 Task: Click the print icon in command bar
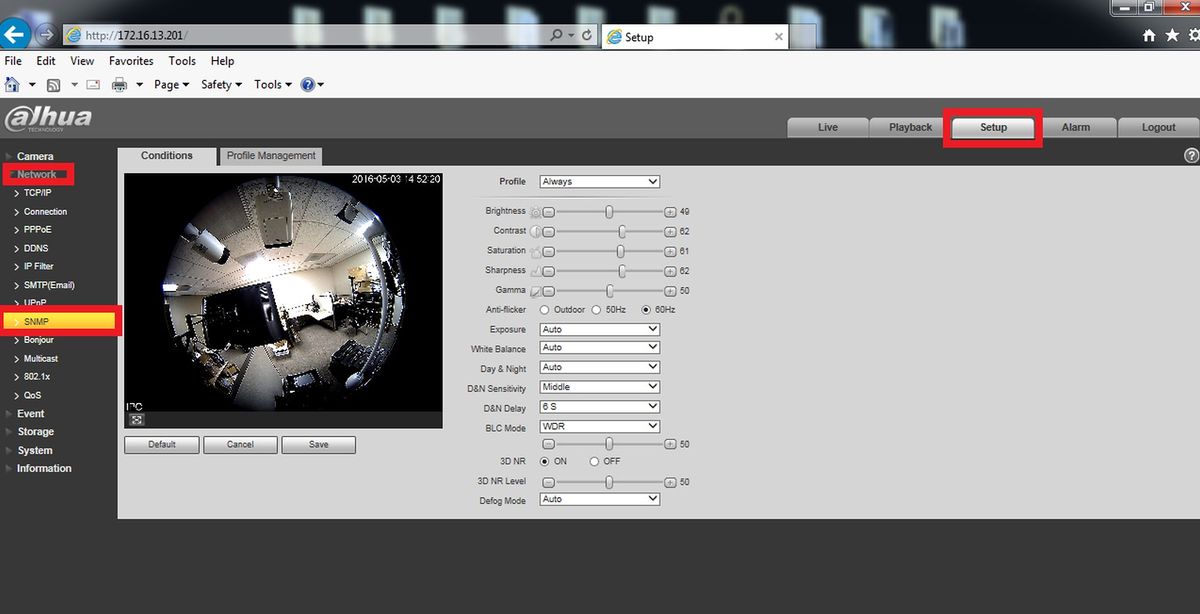point(119,85)
